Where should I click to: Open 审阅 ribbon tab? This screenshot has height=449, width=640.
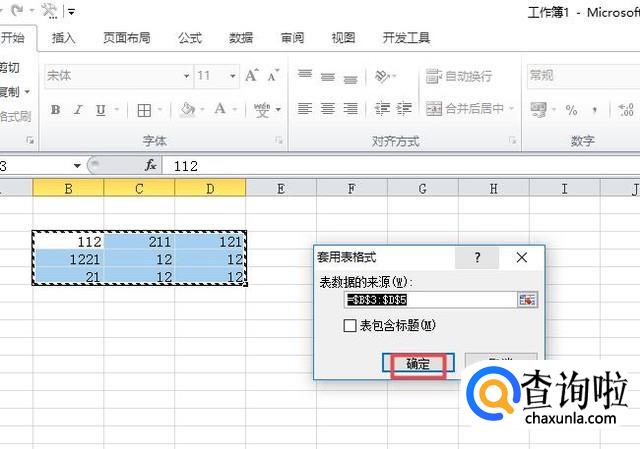292,38
